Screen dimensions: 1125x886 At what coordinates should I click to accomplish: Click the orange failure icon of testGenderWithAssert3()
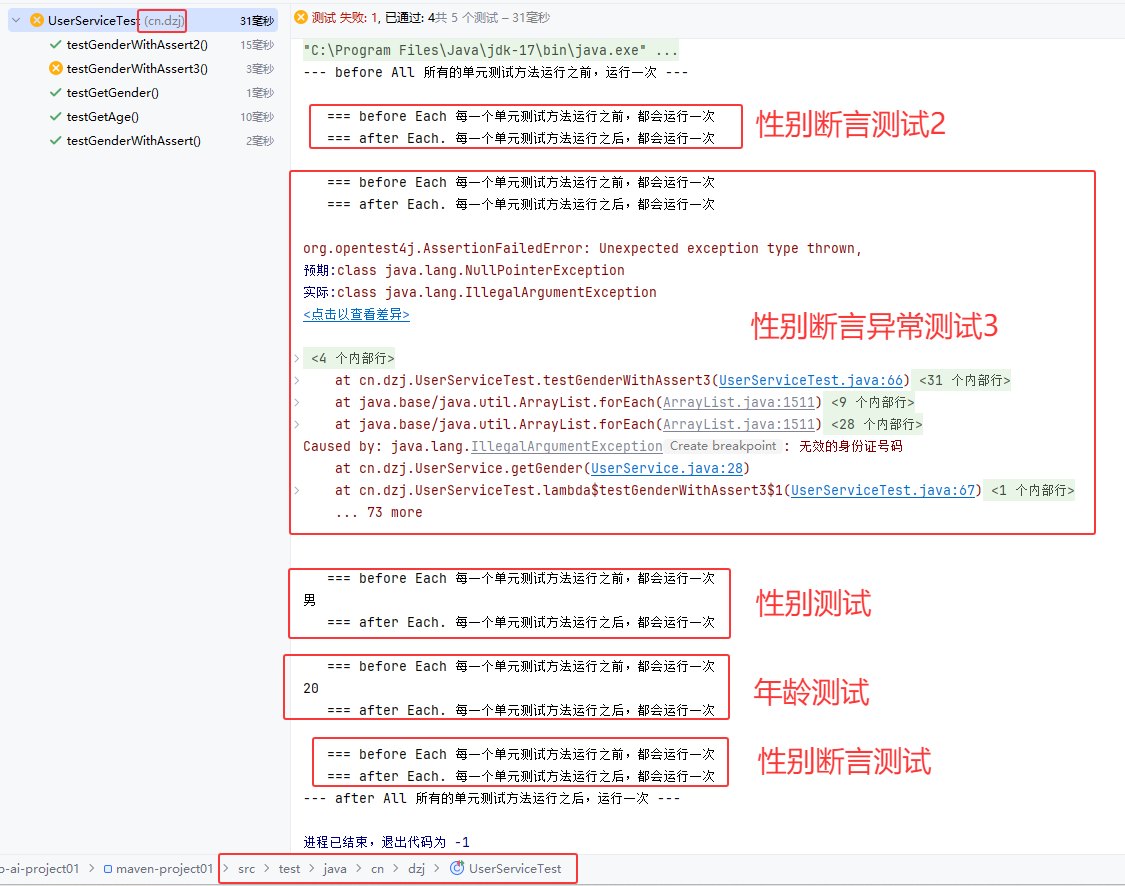click(x=56, y=69)
